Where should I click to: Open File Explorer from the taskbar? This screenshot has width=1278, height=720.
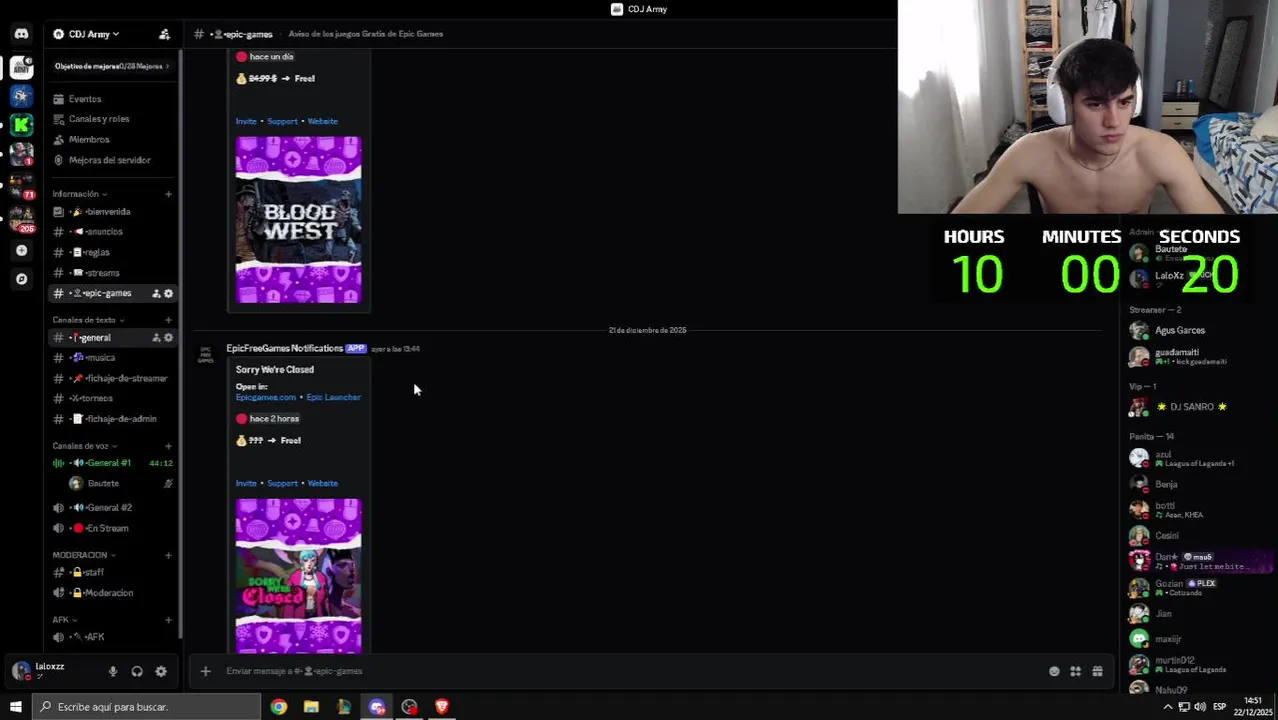tap(311, 707)
